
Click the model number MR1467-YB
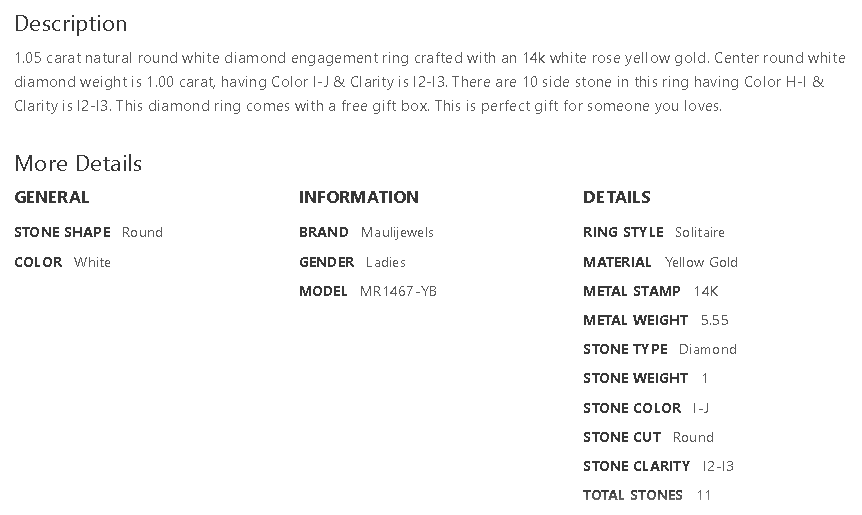click(x=398, y=291)
